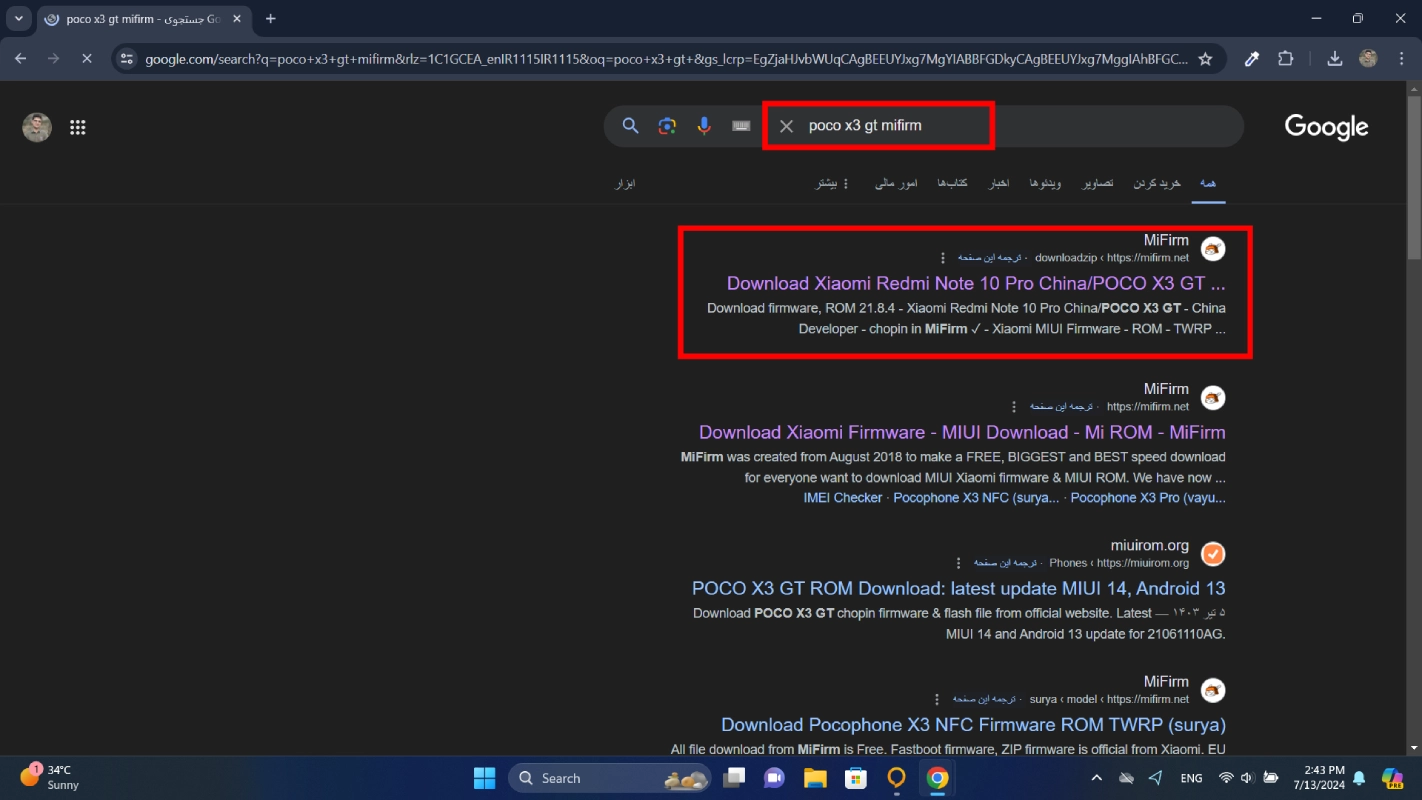
Task: Show hidden system tray icons
Action: pyautogui.click(x=1097, y=778)
